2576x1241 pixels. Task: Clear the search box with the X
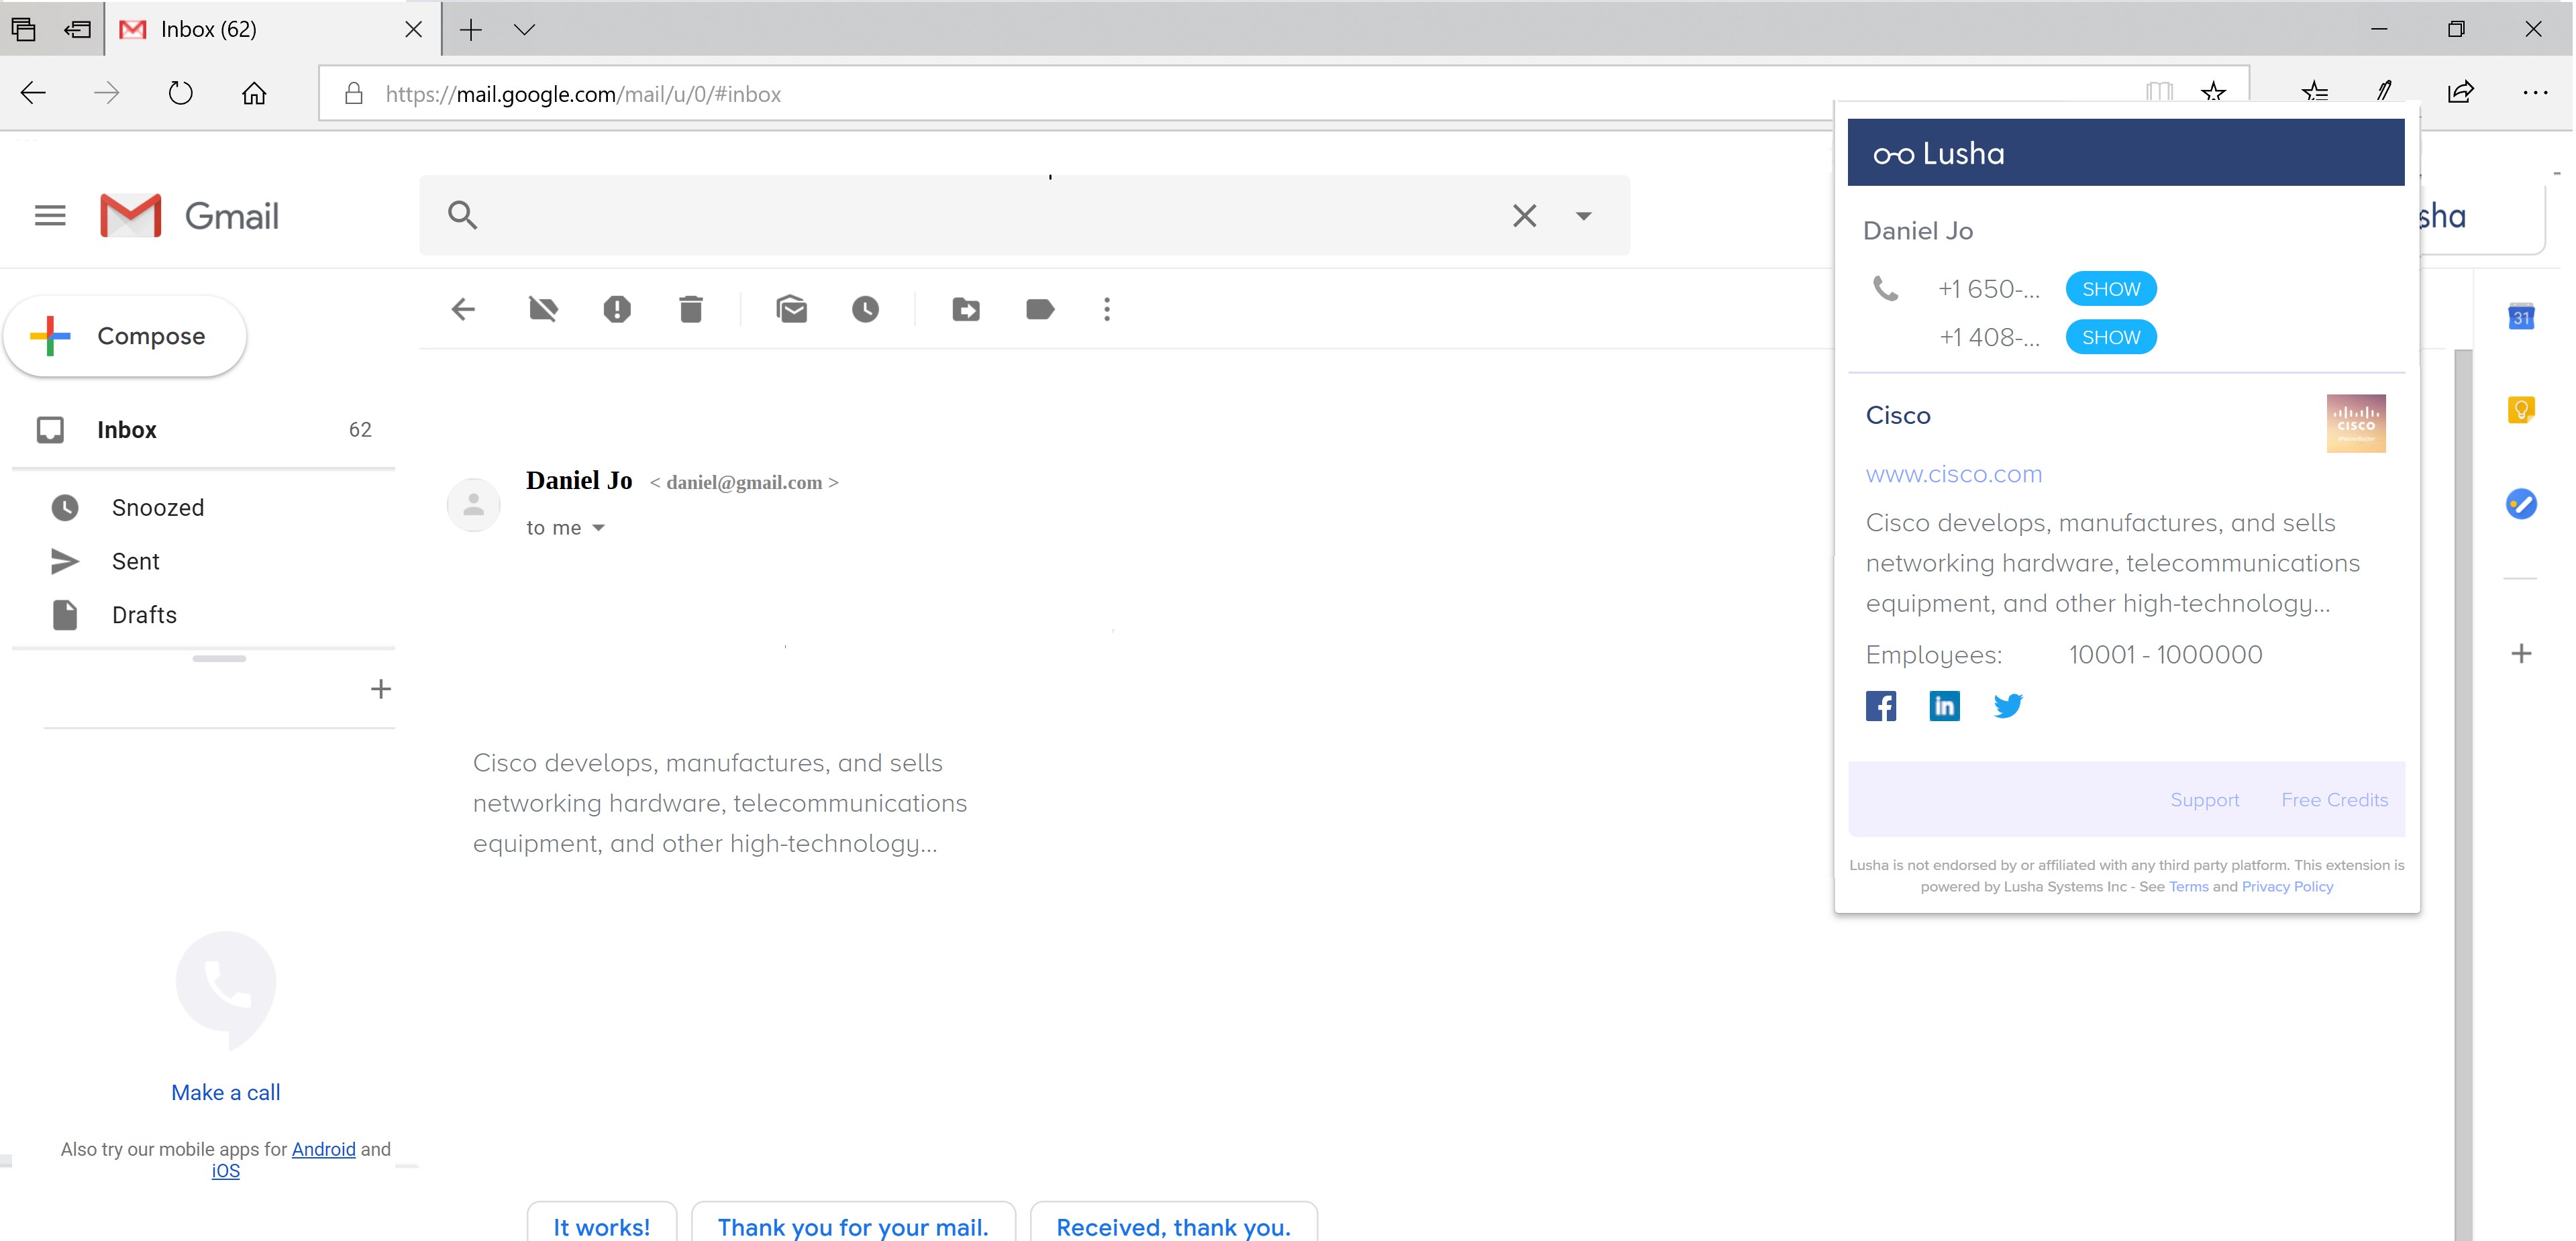tap(1524, 215)
